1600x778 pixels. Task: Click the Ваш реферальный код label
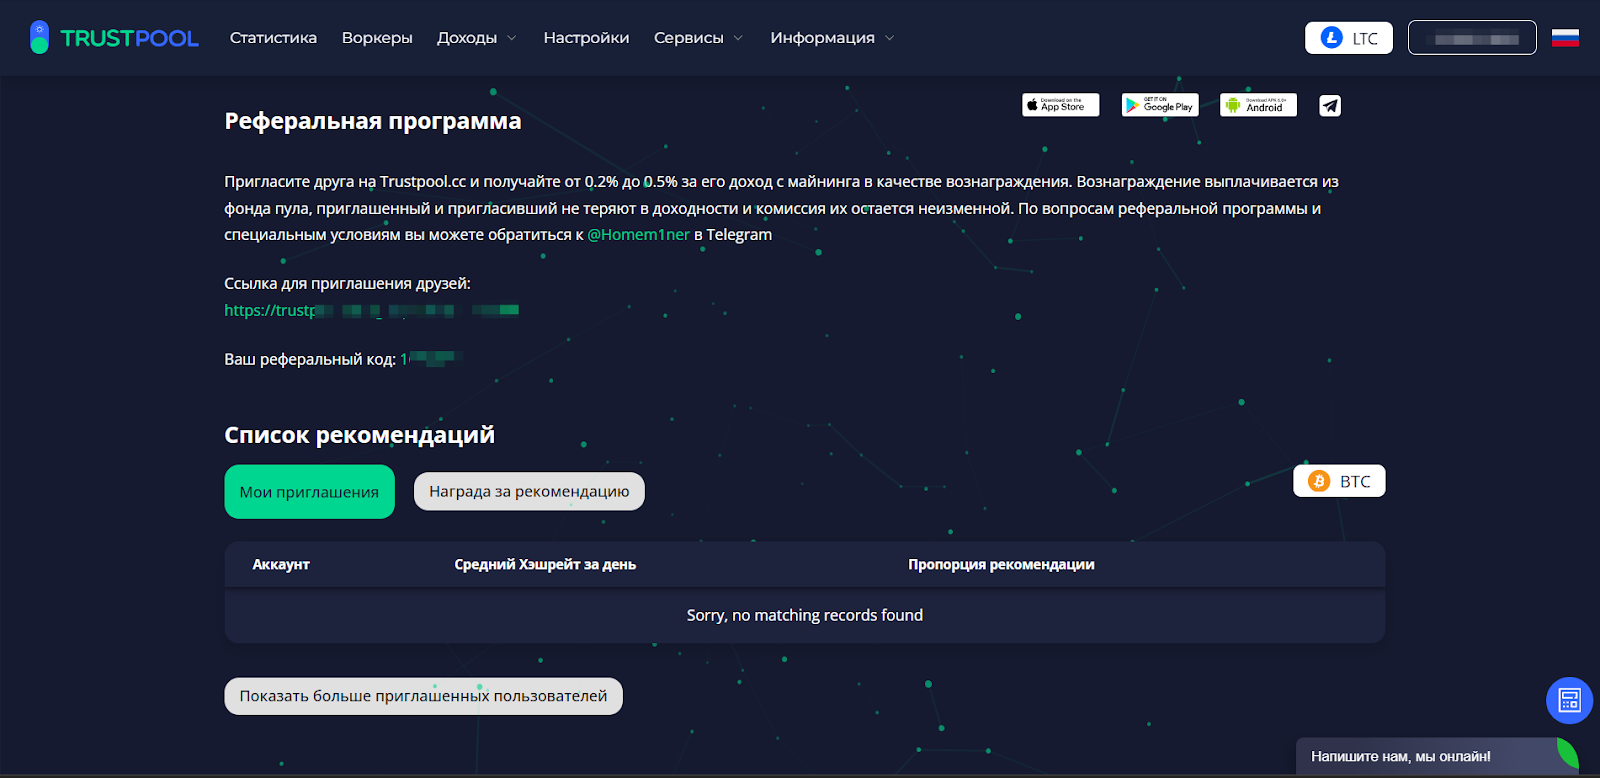click(310, 359)
